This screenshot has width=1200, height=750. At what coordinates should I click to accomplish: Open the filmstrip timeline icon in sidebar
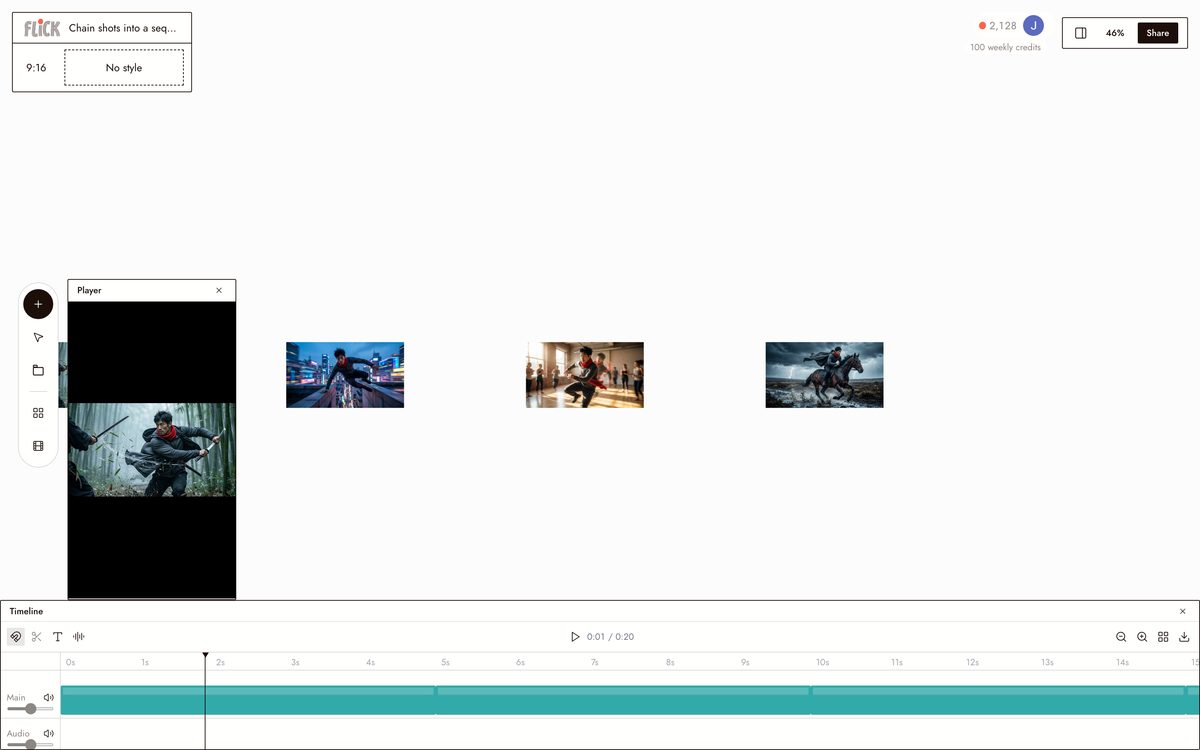38,446
